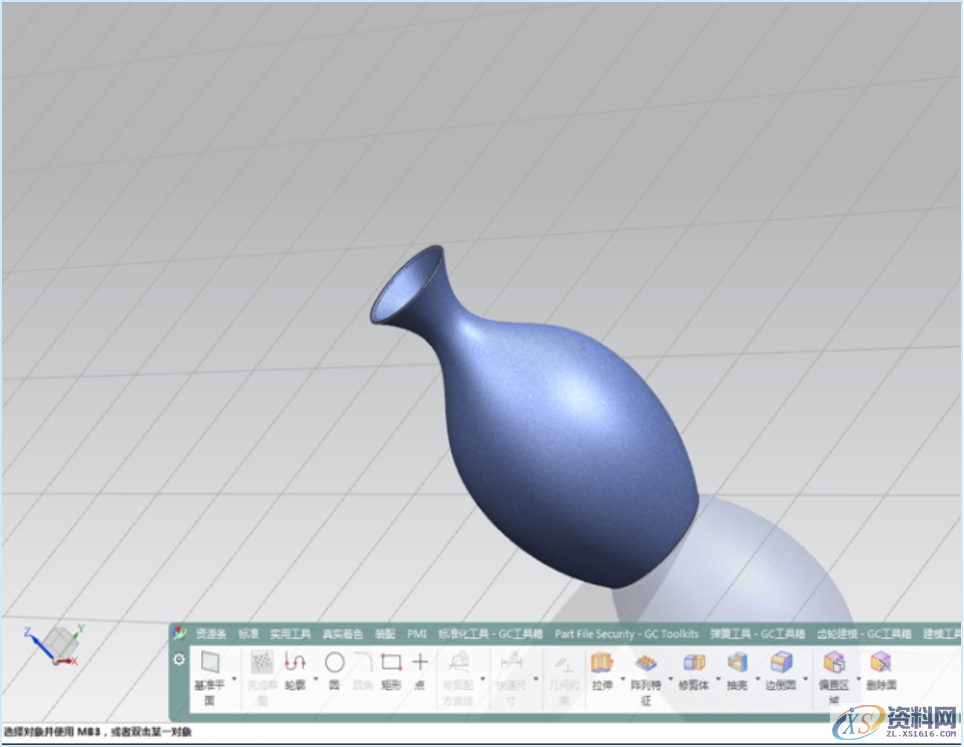This screenshot has width=964, height=747.
Task: Switch to the 真实着色 tab
Action: tap(342, 633)
